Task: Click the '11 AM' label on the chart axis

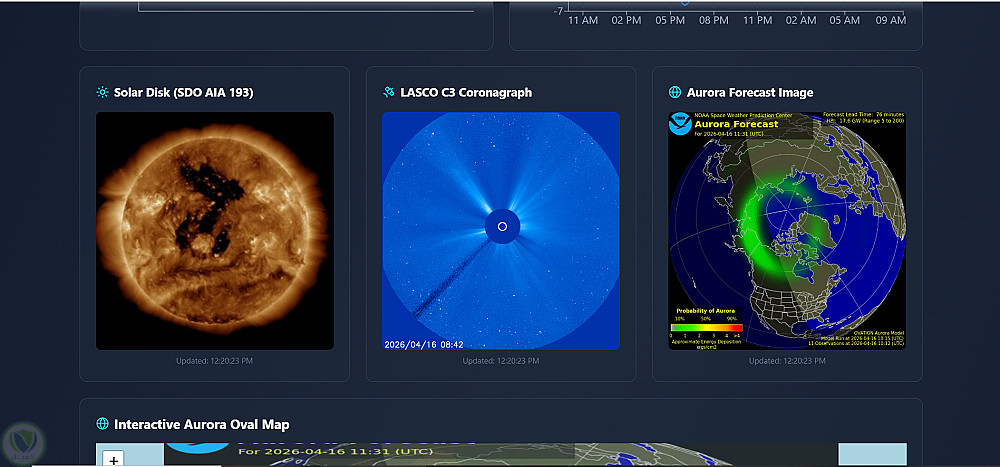Action: [583, 20]
